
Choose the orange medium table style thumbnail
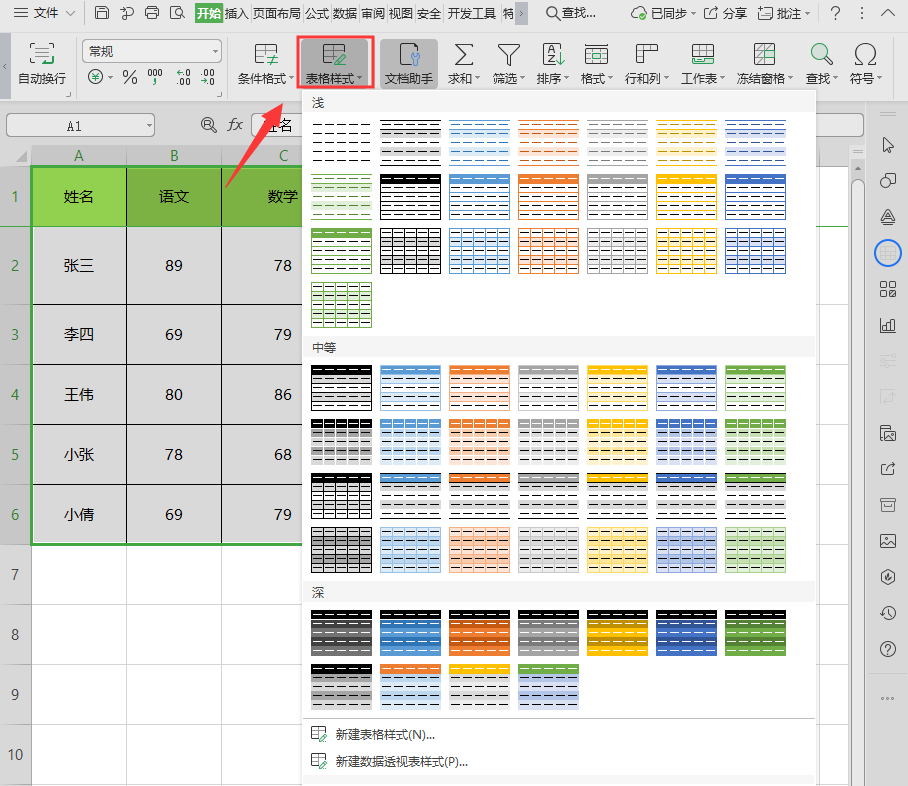[x=479, y=387]
